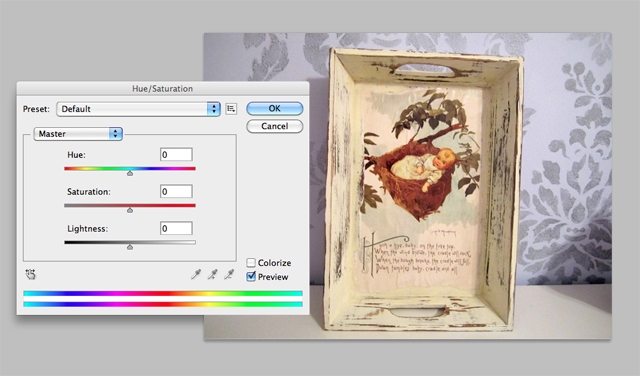Uncheck the Preview checkbox
Viewport: 640px width, 376px height.
(251, 276)
